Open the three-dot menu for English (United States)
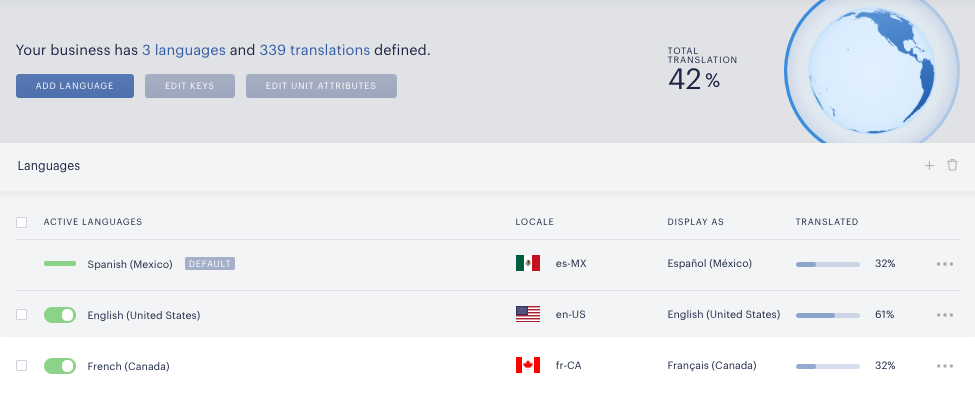Screen dimensions: 975x395 [x=945, y=315]
